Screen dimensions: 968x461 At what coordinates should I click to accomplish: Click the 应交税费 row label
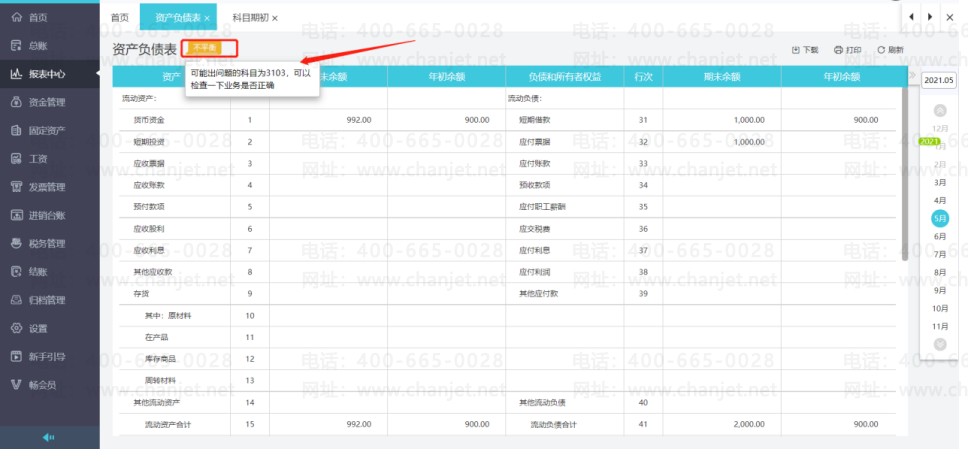pos(535,228)
